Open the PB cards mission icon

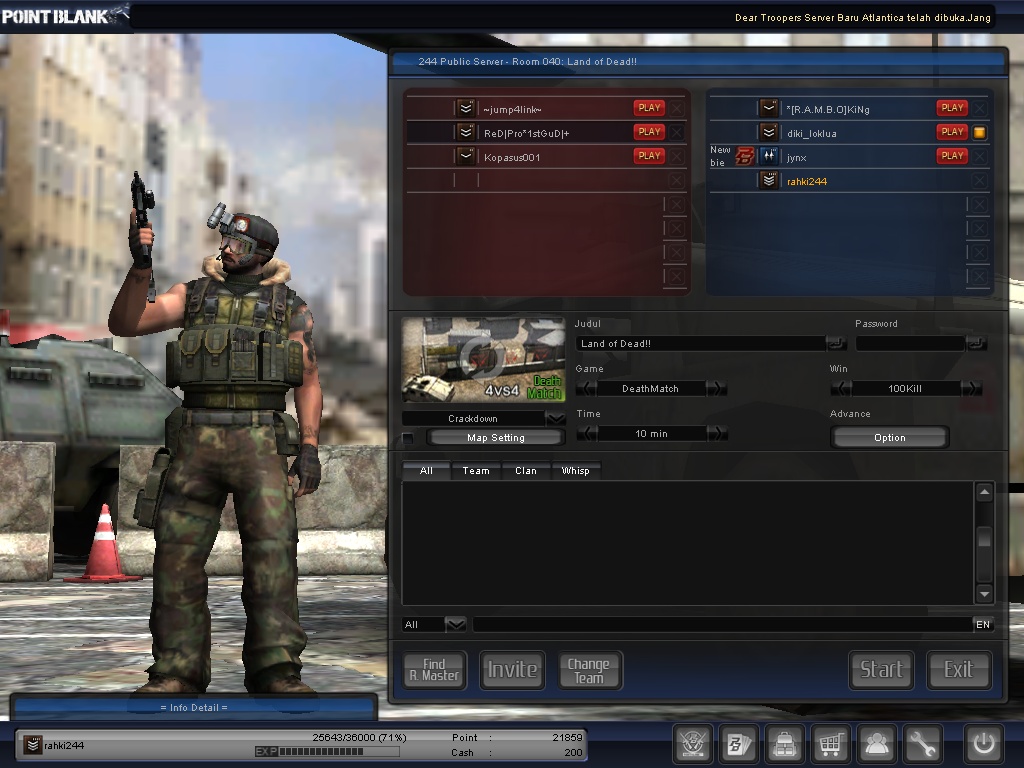coord(739,743)
